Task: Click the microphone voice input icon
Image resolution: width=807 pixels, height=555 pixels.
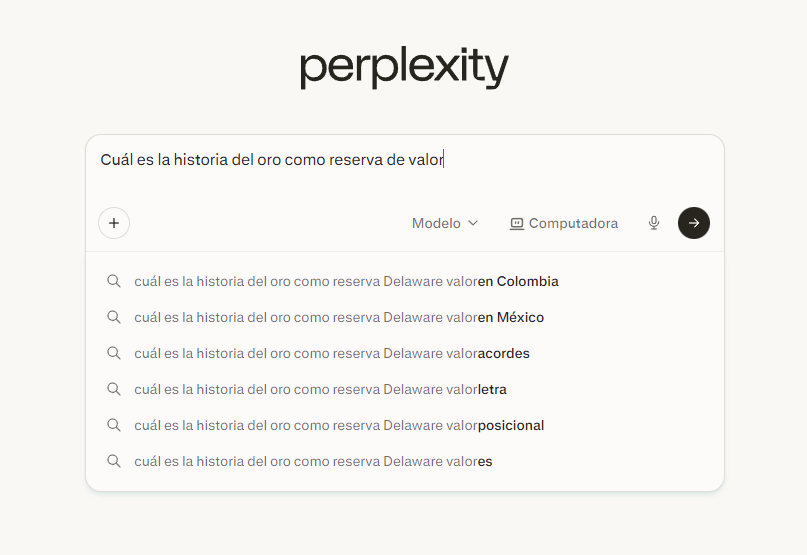Action: pos(654,223)
